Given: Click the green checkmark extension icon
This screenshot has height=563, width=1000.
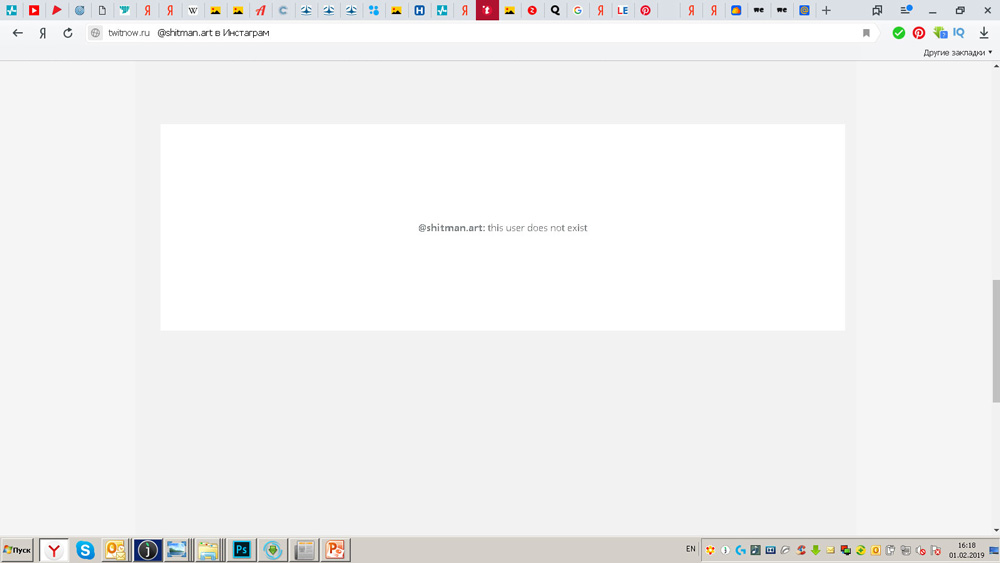Looking at the screenshot, I should 898,33.
